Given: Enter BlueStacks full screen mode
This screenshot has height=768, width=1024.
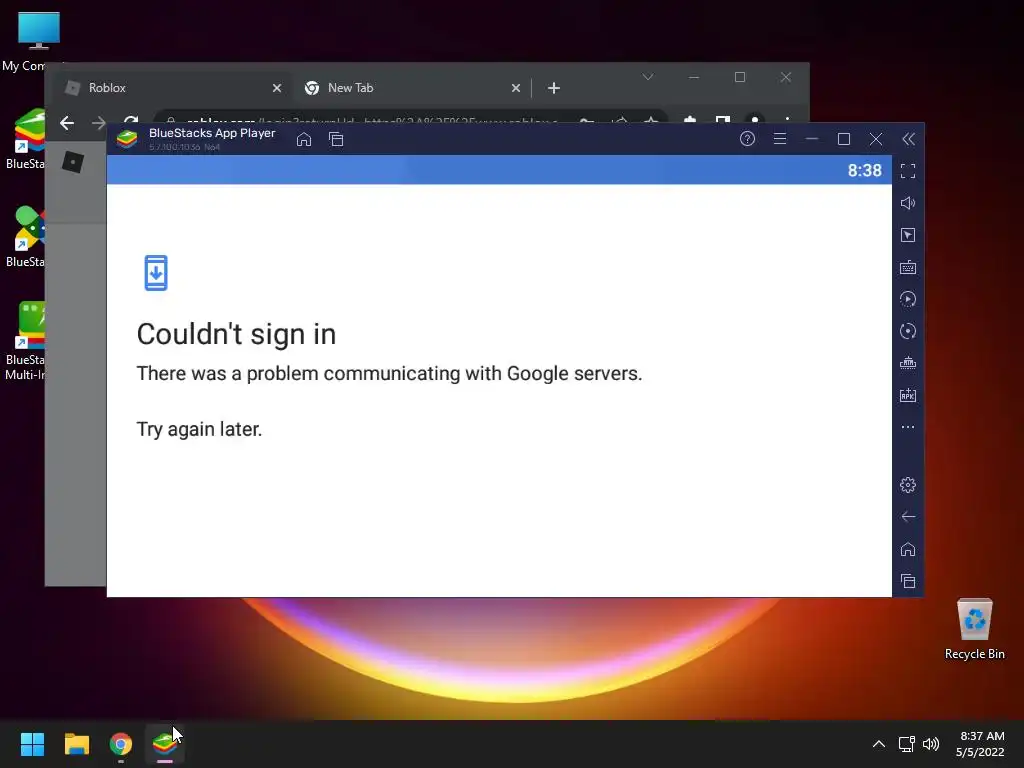Looking at the screenshot, I should tap(908, 171).
